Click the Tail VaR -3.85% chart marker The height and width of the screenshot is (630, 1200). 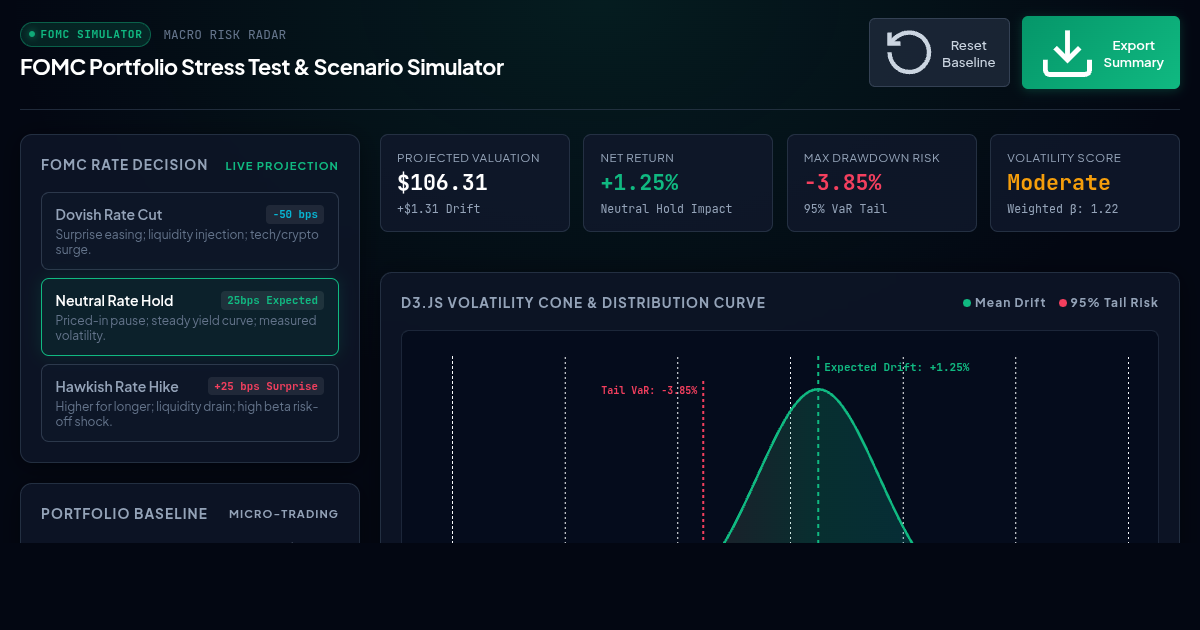(649, 390)
